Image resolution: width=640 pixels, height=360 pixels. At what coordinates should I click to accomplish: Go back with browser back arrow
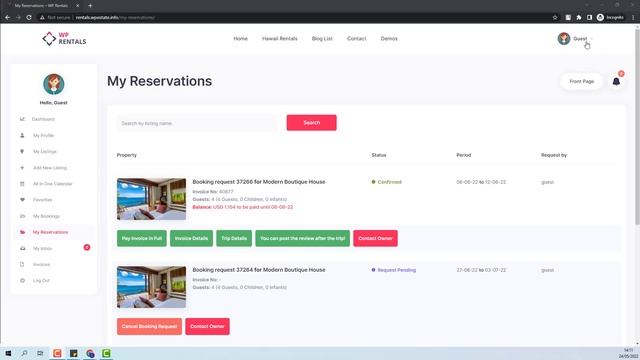pyautogui.click(x=7, y=18)
